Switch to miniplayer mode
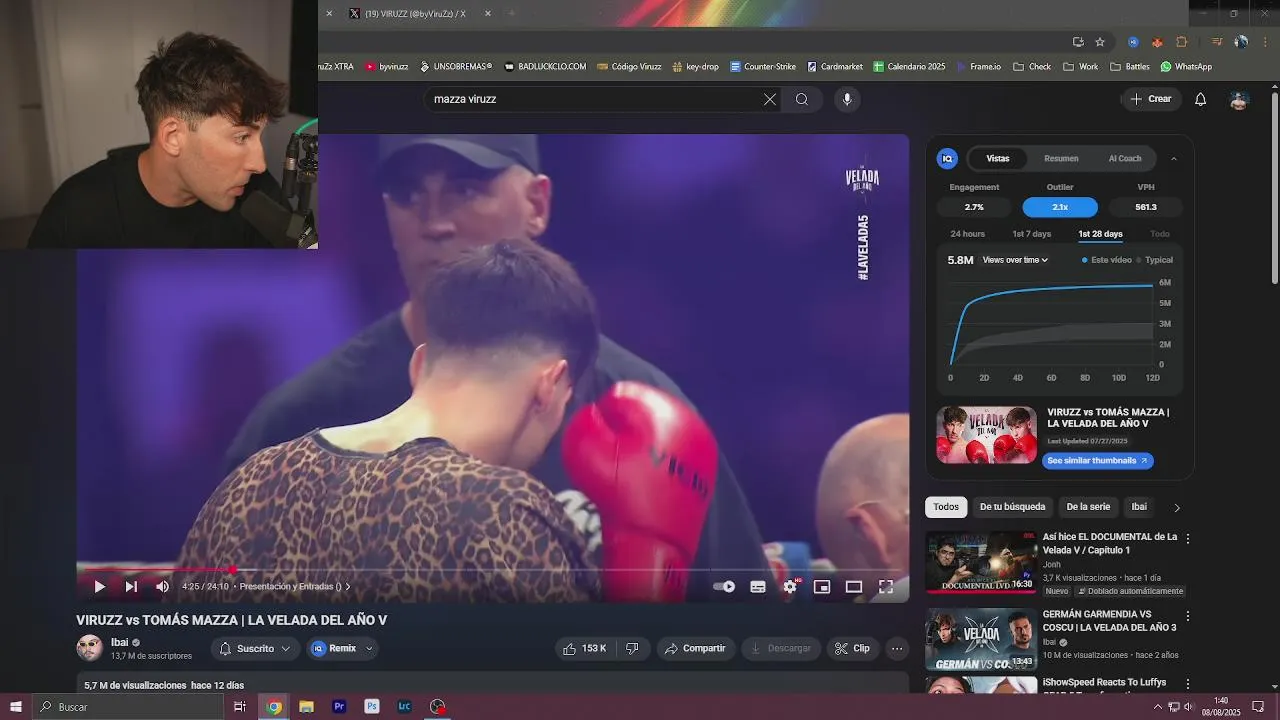 point(822,587)
